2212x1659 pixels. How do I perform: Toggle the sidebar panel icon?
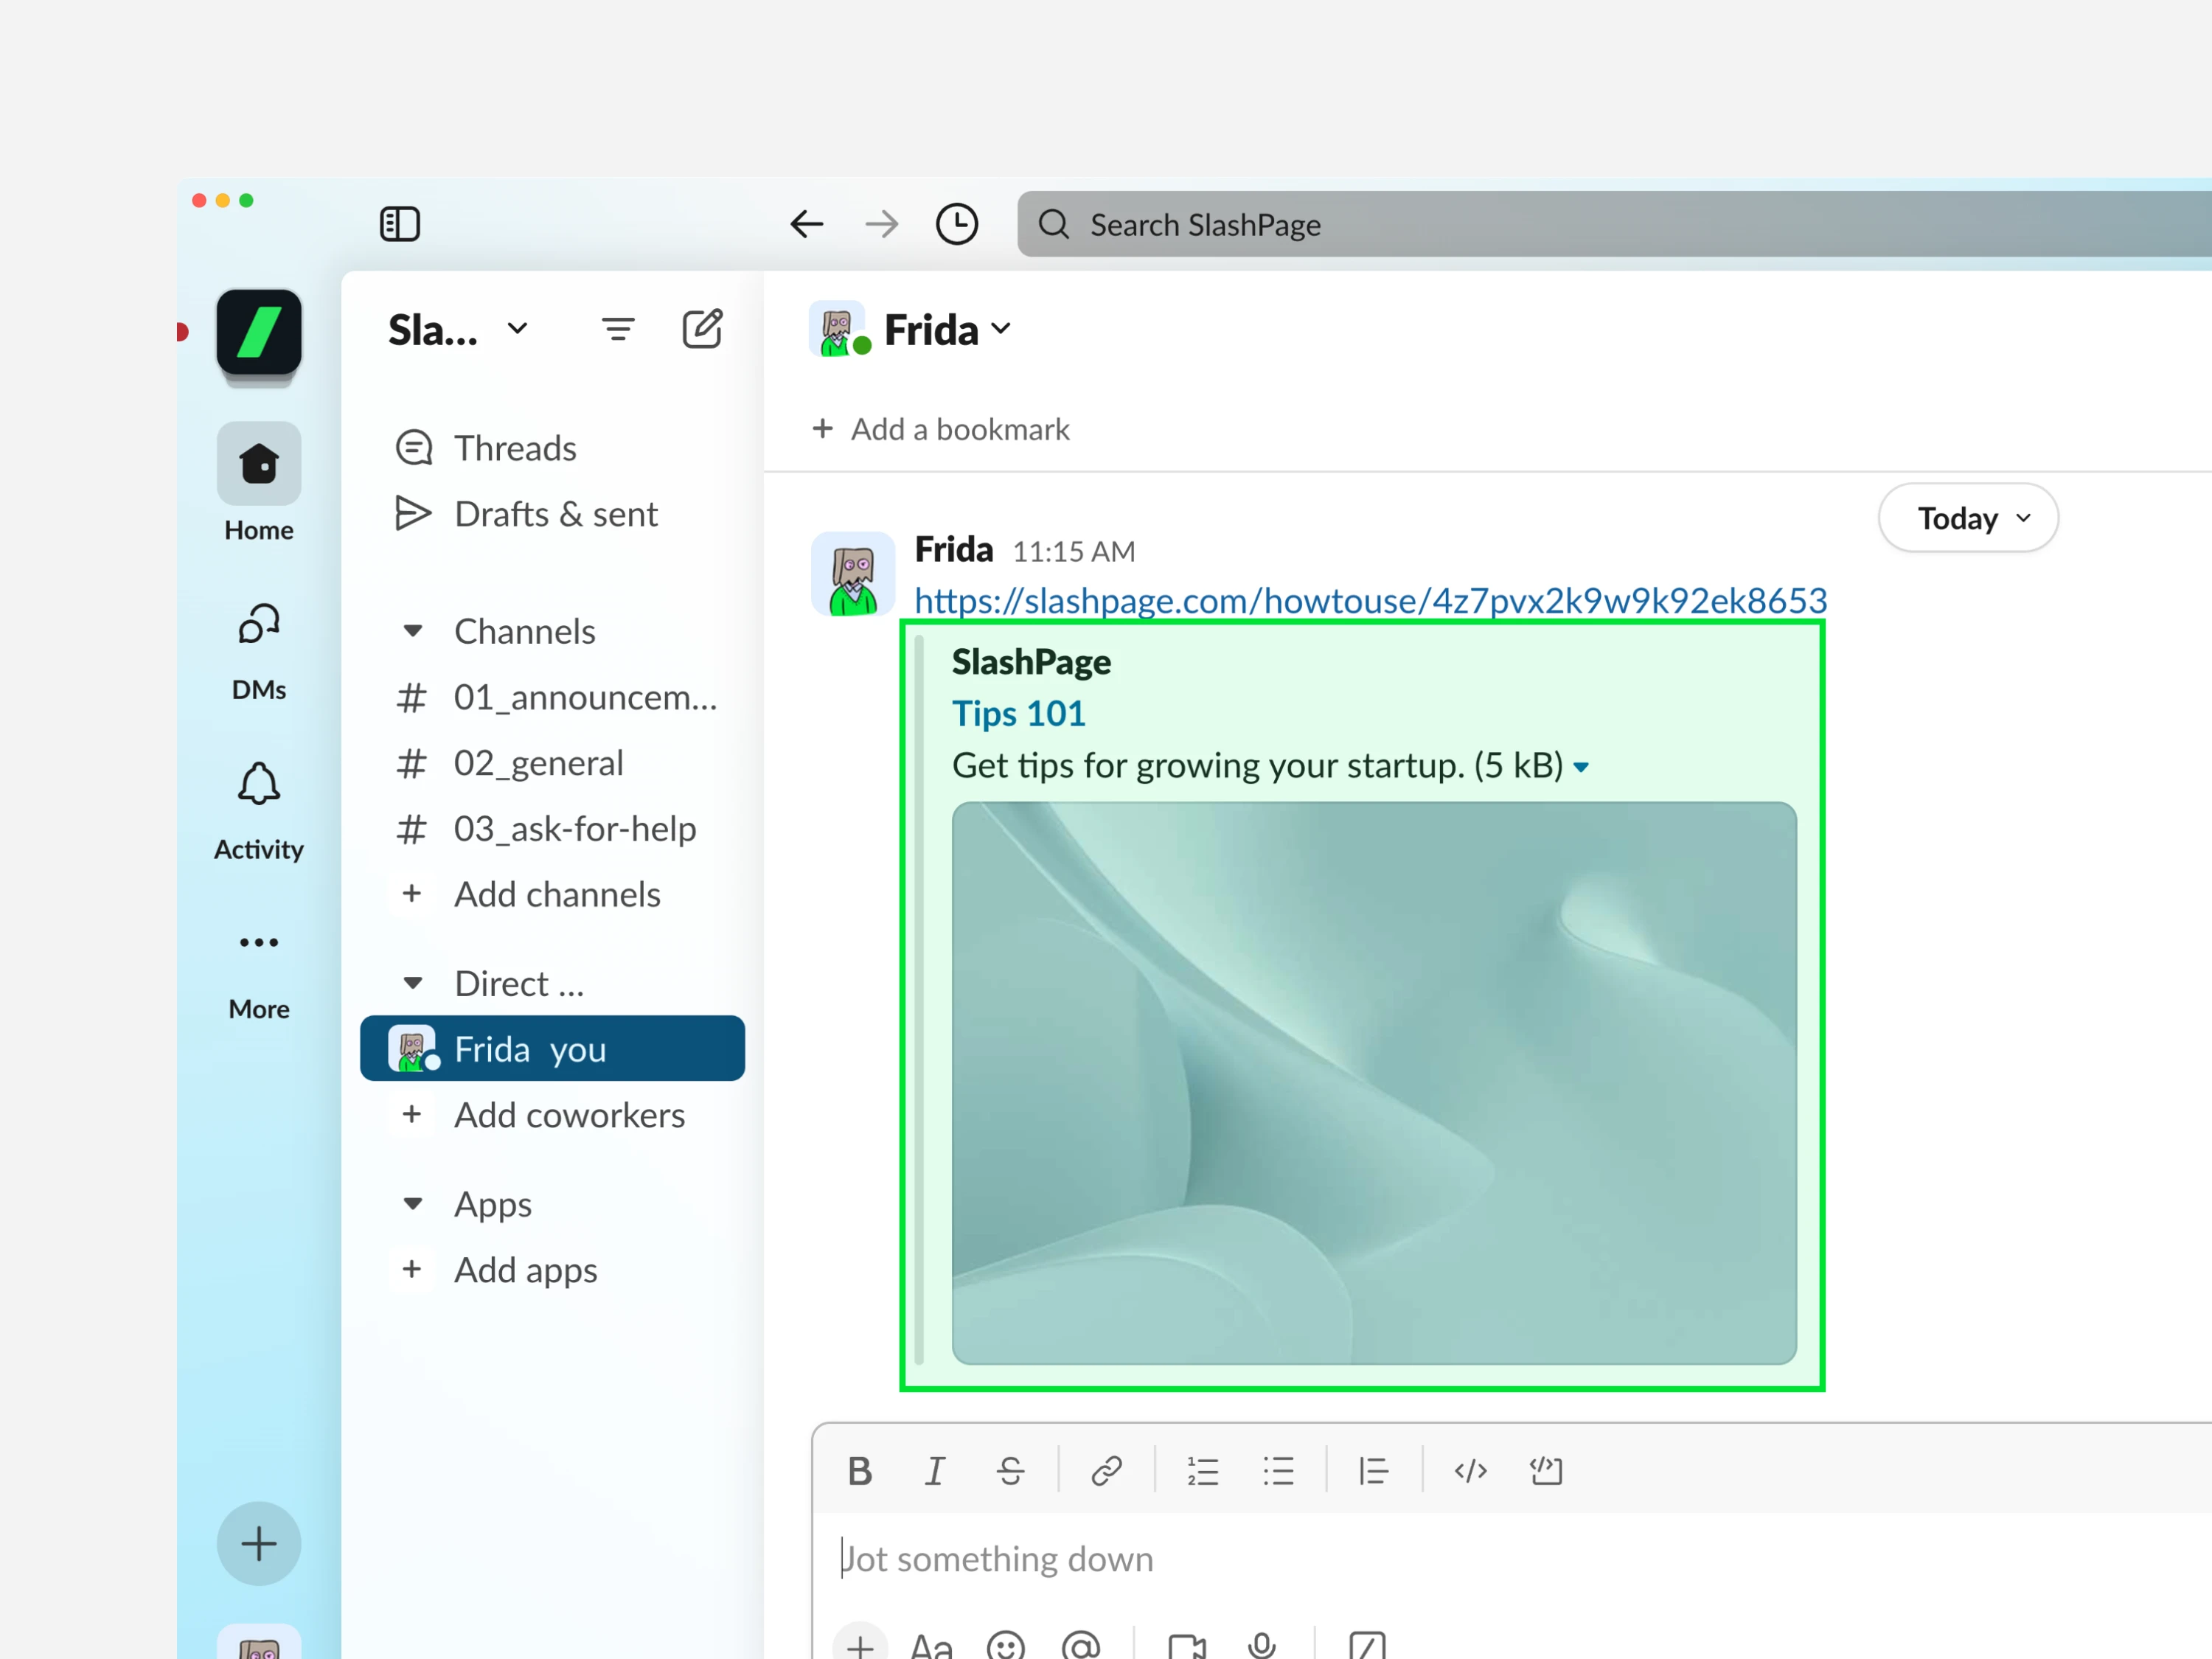point(400,224)
